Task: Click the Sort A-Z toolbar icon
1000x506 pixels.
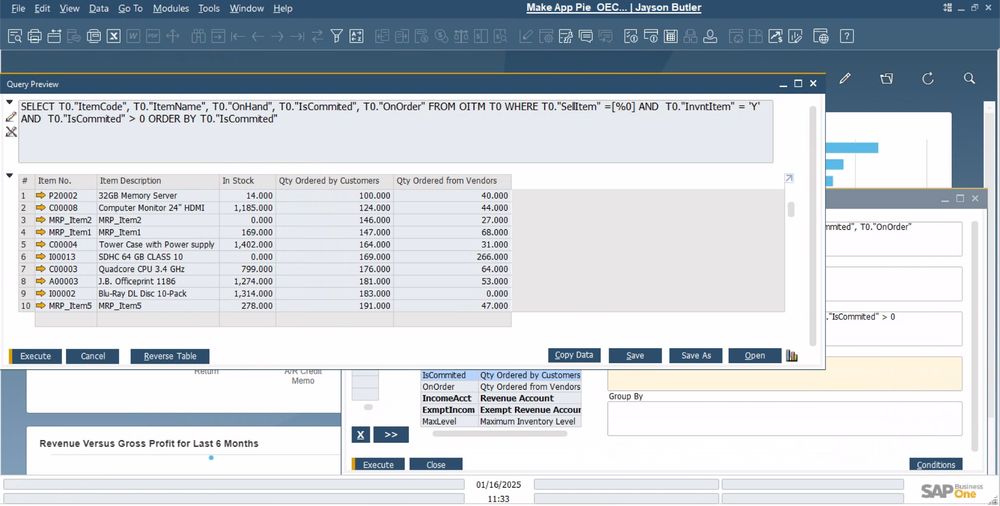Action: (x=357, y=36)
